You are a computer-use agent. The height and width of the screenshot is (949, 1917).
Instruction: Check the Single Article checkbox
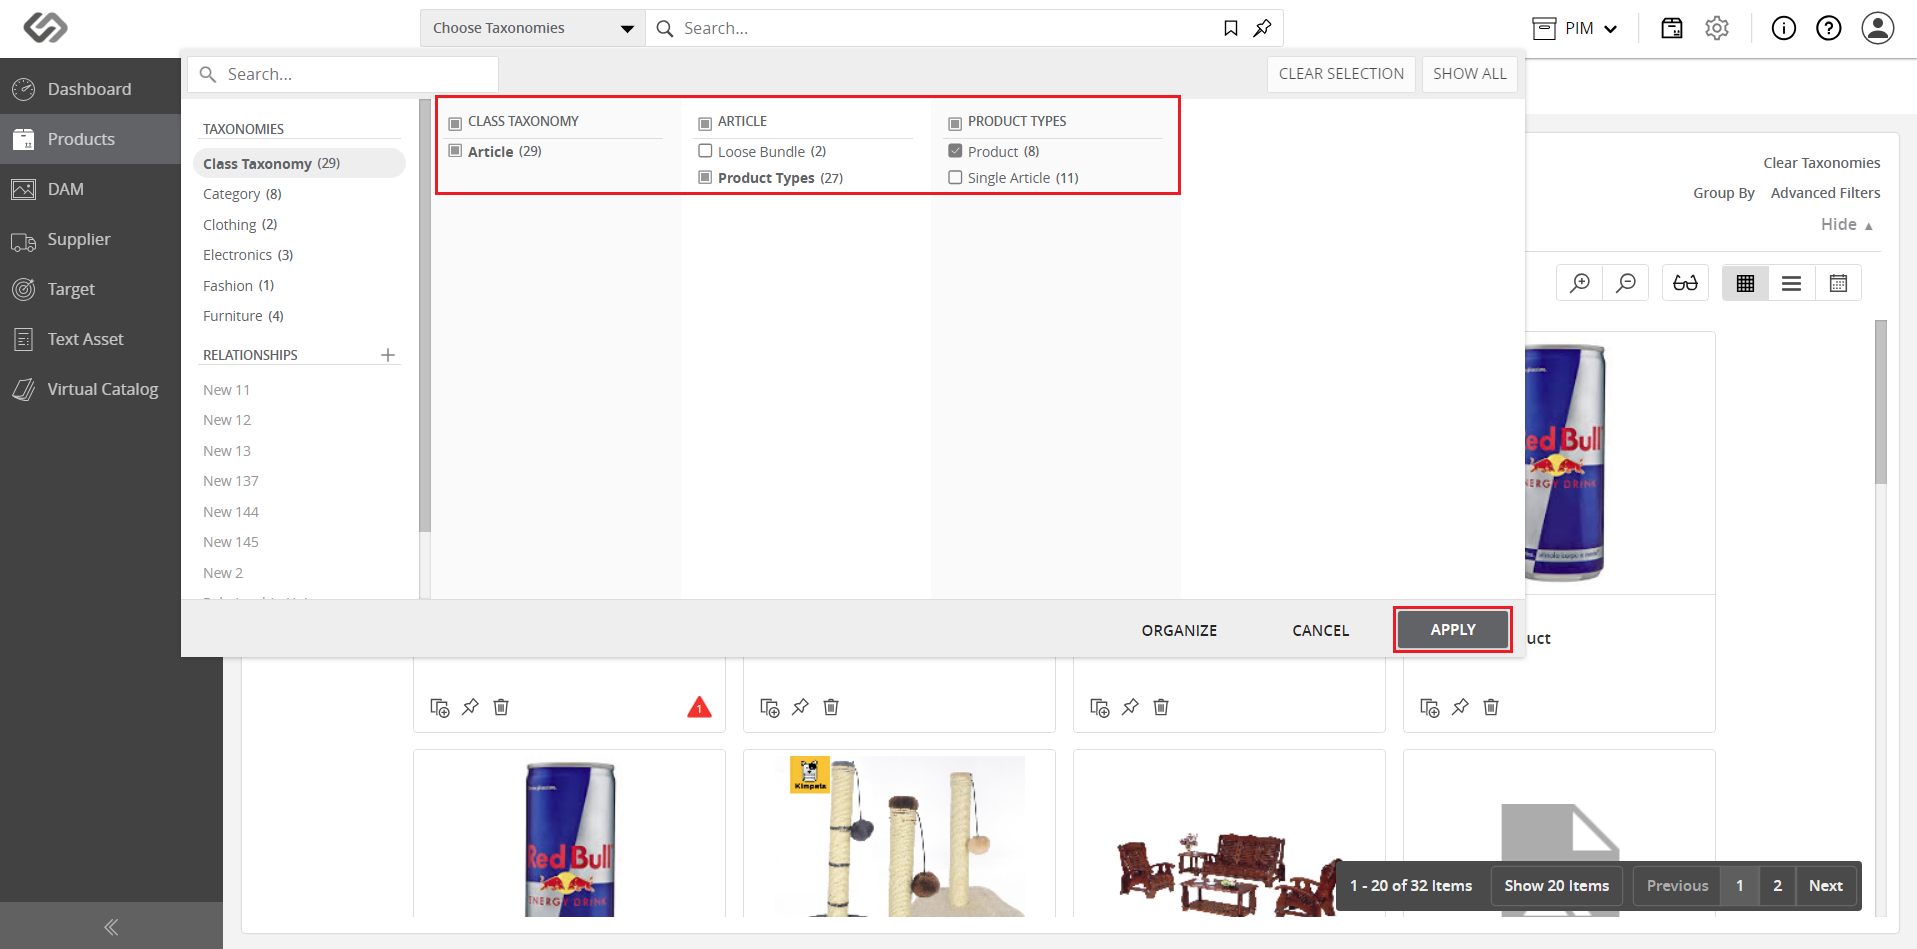point(955,177)
